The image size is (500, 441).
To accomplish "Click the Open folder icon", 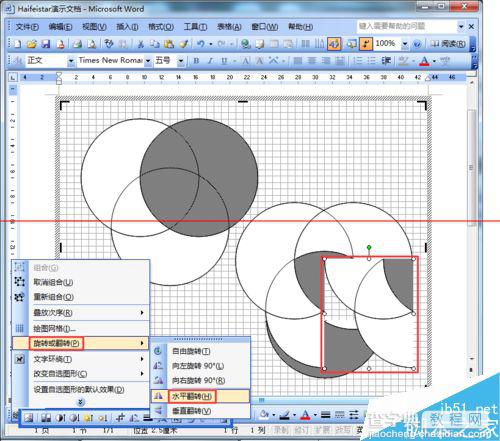I will pos(31,44).
